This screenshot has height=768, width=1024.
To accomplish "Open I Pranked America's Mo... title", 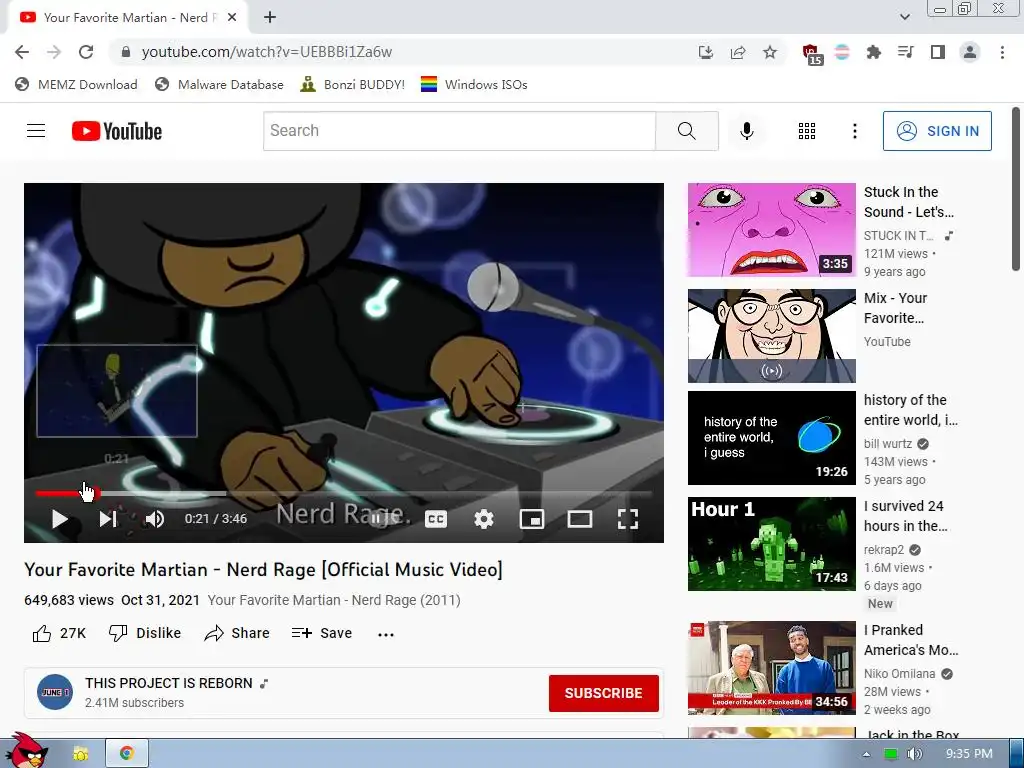I will 911,640.
